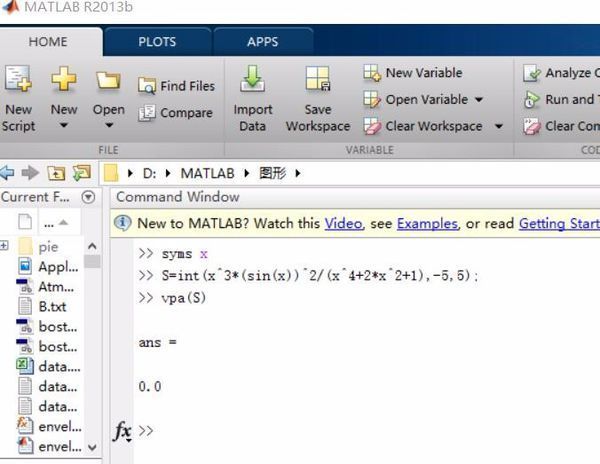Switch to the APPS tab
This screenshot has height=464, width=600.
(x=263, y=42)
